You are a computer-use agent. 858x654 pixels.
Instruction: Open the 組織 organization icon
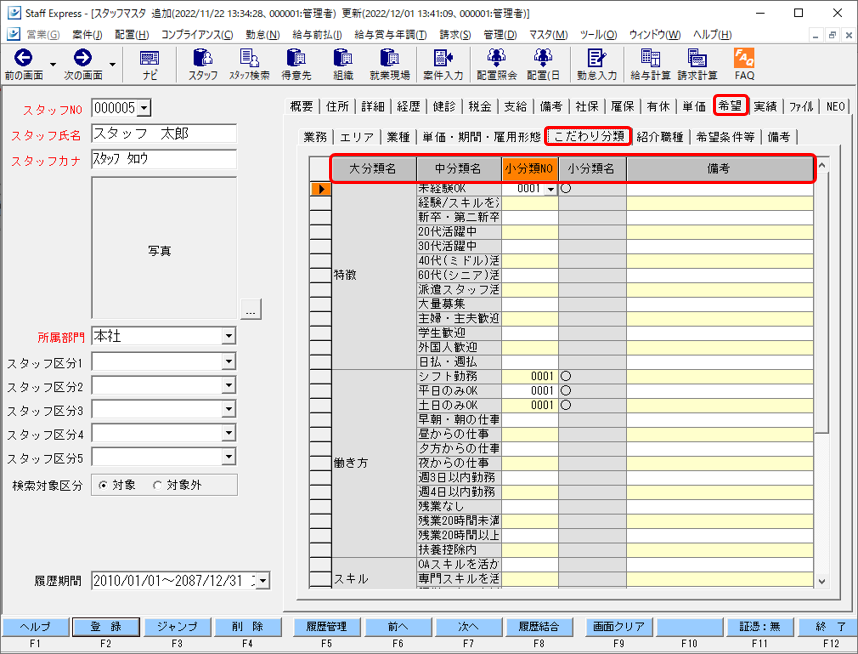pyautogui.click(x=343, y=65)
